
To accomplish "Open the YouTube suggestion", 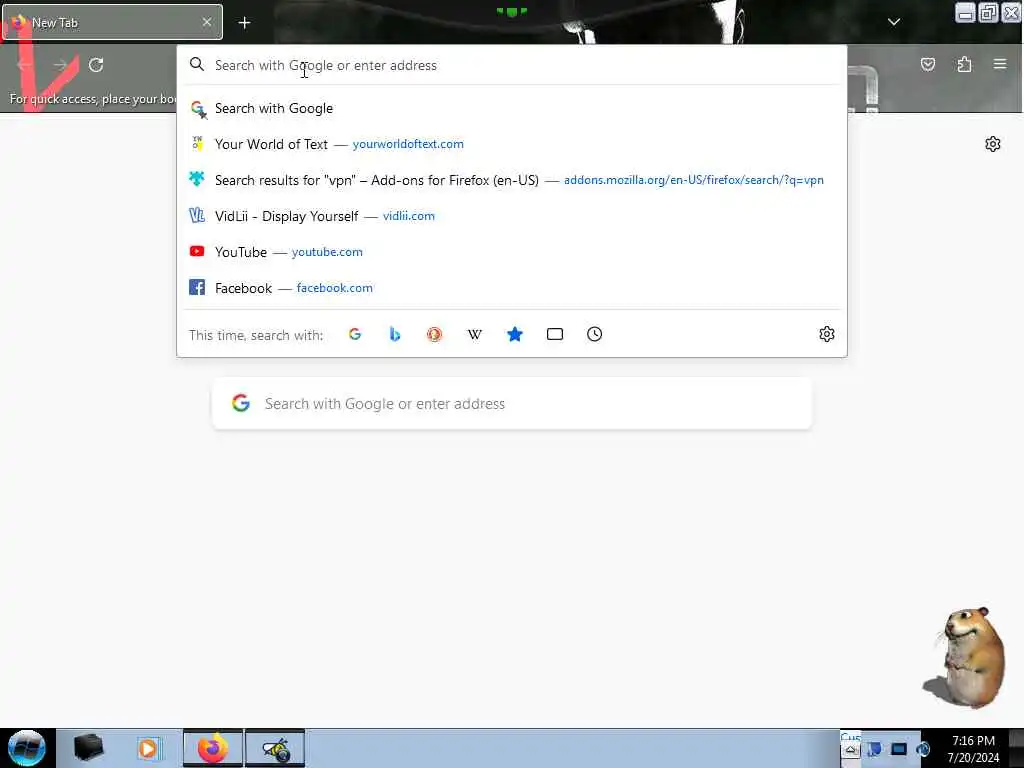I will [x=511, y=252].
